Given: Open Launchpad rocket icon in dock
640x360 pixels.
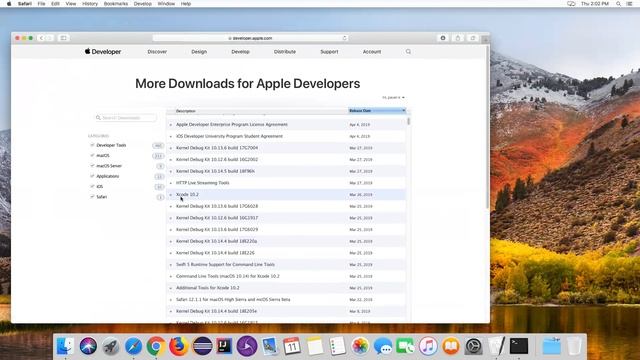Looking at the screenshot, I should point(111,346).
